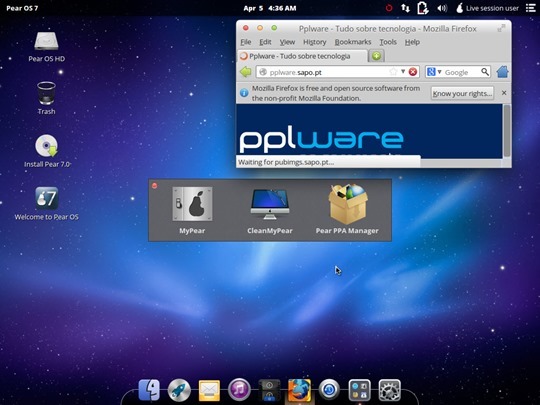Click the Firefox window fullscreen arrows icon
The width and height of the screenshot is (540, 405).
tap(501, 28)
